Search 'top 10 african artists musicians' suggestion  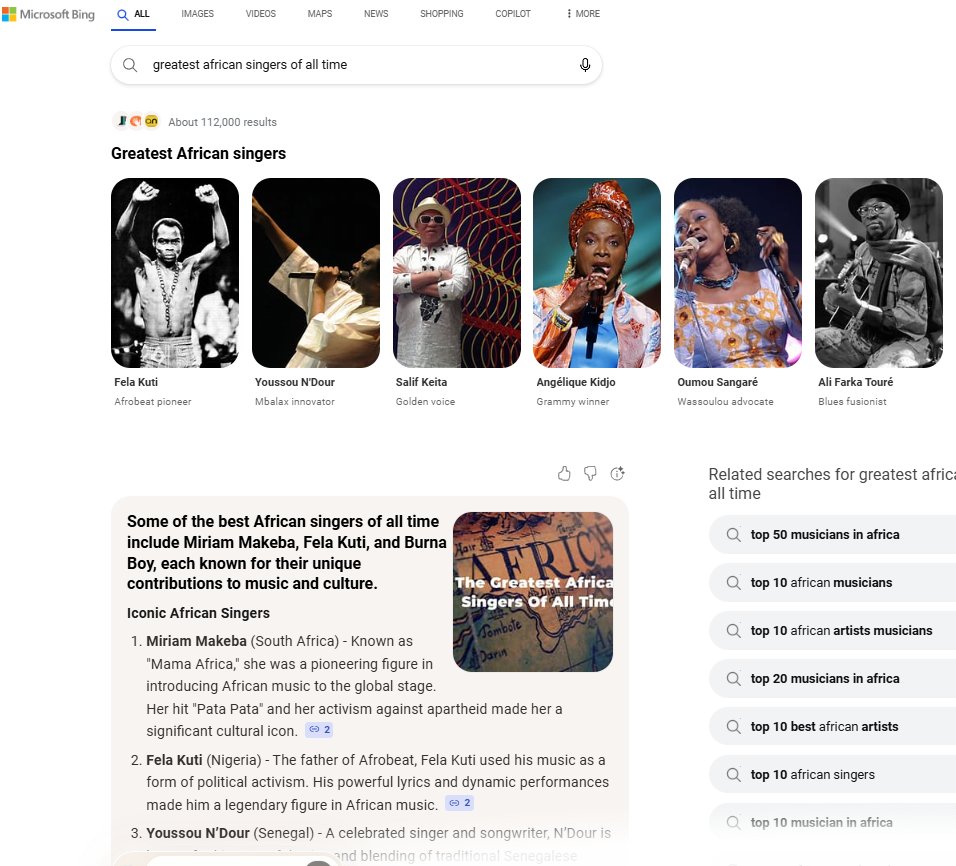pyautogui.click(x=832, y=631)
